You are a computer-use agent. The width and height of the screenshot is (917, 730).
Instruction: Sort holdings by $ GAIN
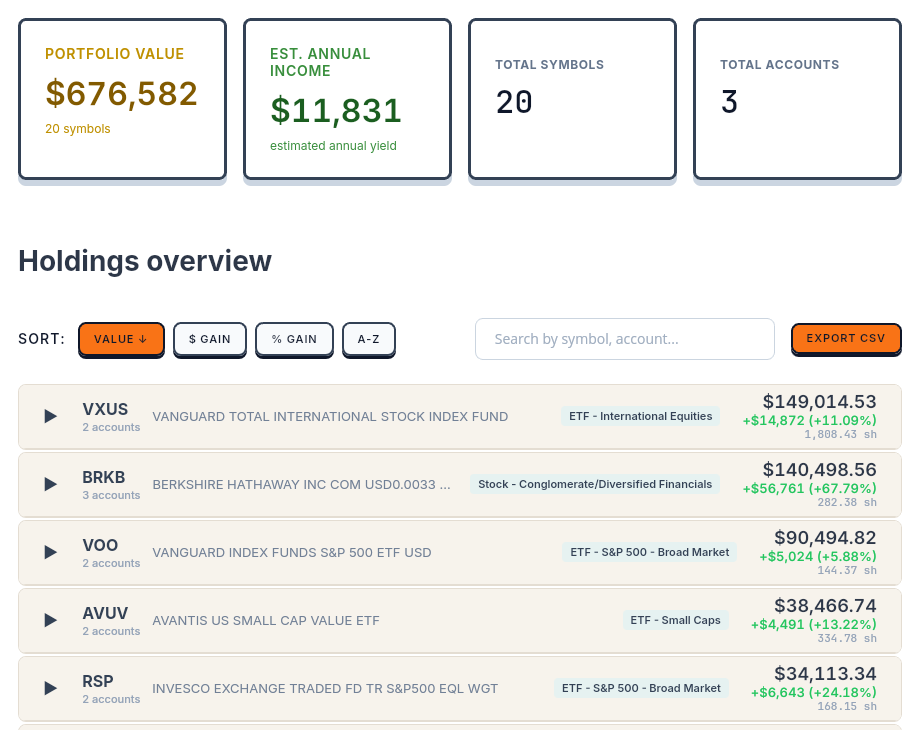[209, 339]
